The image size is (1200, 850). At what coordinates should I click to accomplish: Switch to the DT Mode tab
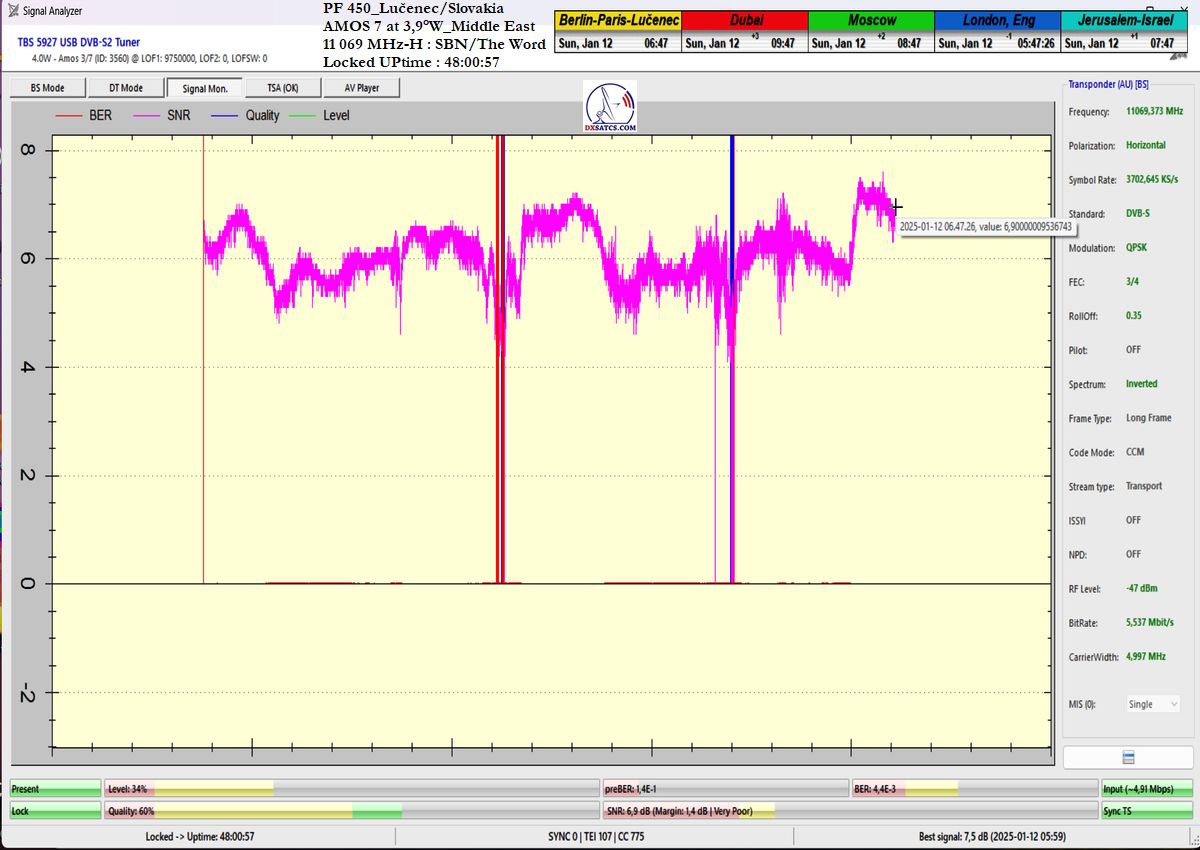[125, 88]
